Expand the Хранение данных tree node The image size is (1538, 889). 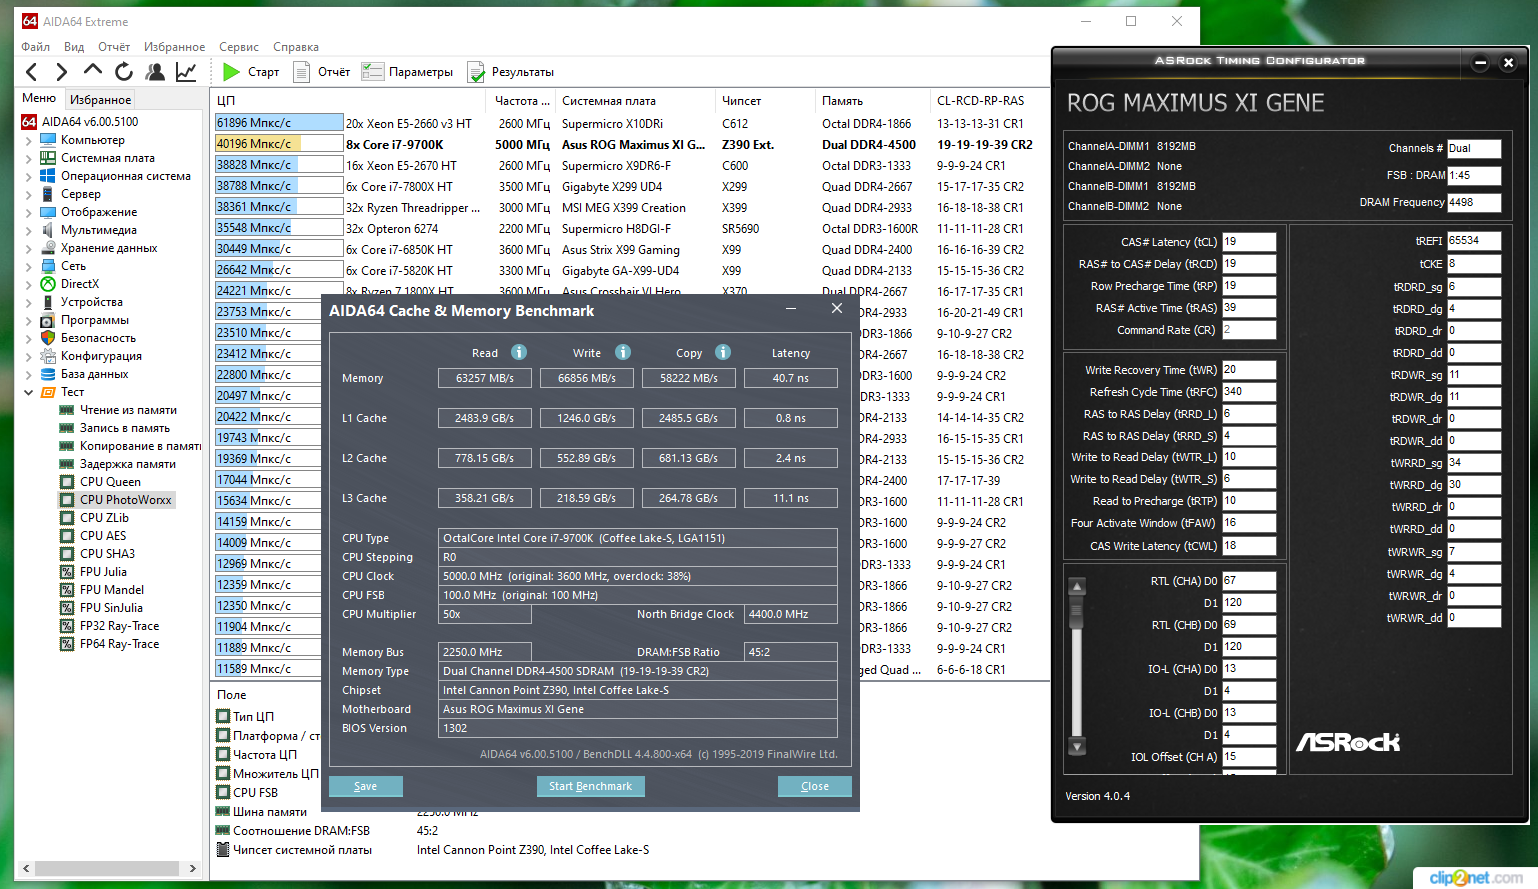click(28, 248)
